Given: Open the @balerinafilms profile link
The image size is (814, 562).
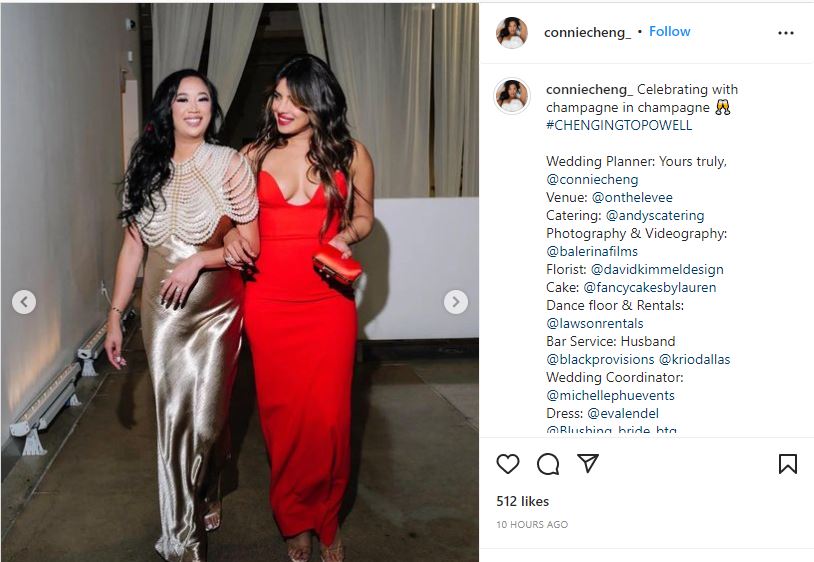Looking at the screenshot, I should [x=592, y=251].
